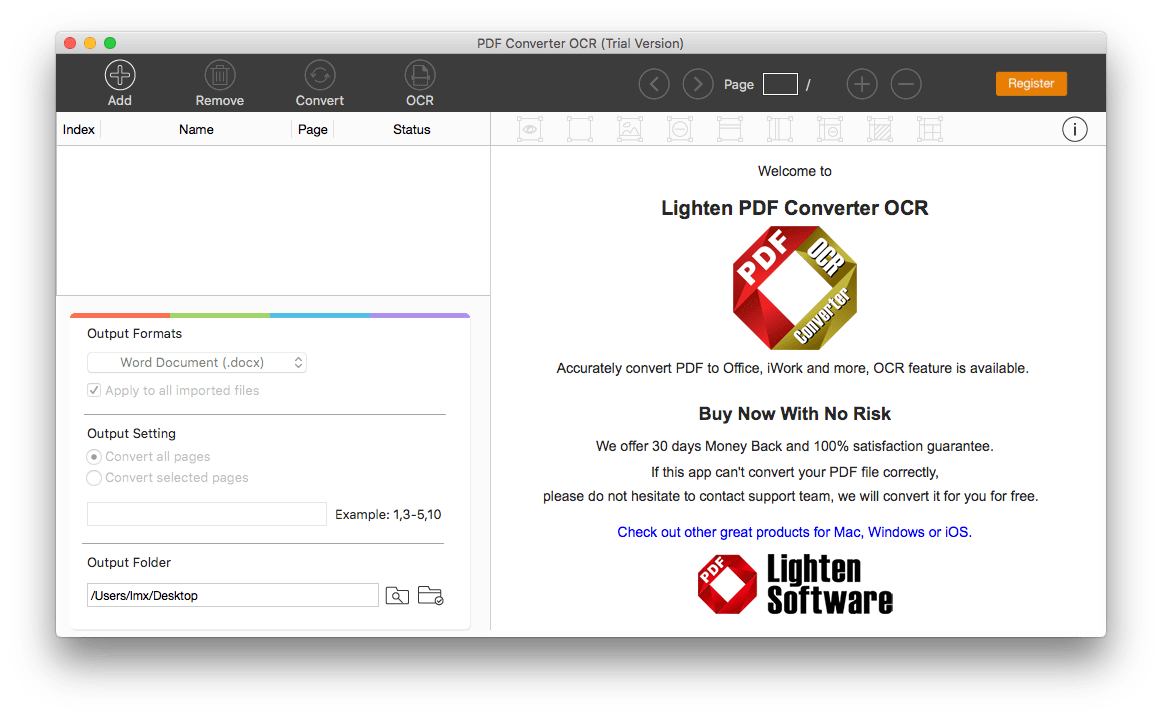Viewport: 1162px width, 717px height.
Task: Click the Register button
Action: tap(1031, 84)
